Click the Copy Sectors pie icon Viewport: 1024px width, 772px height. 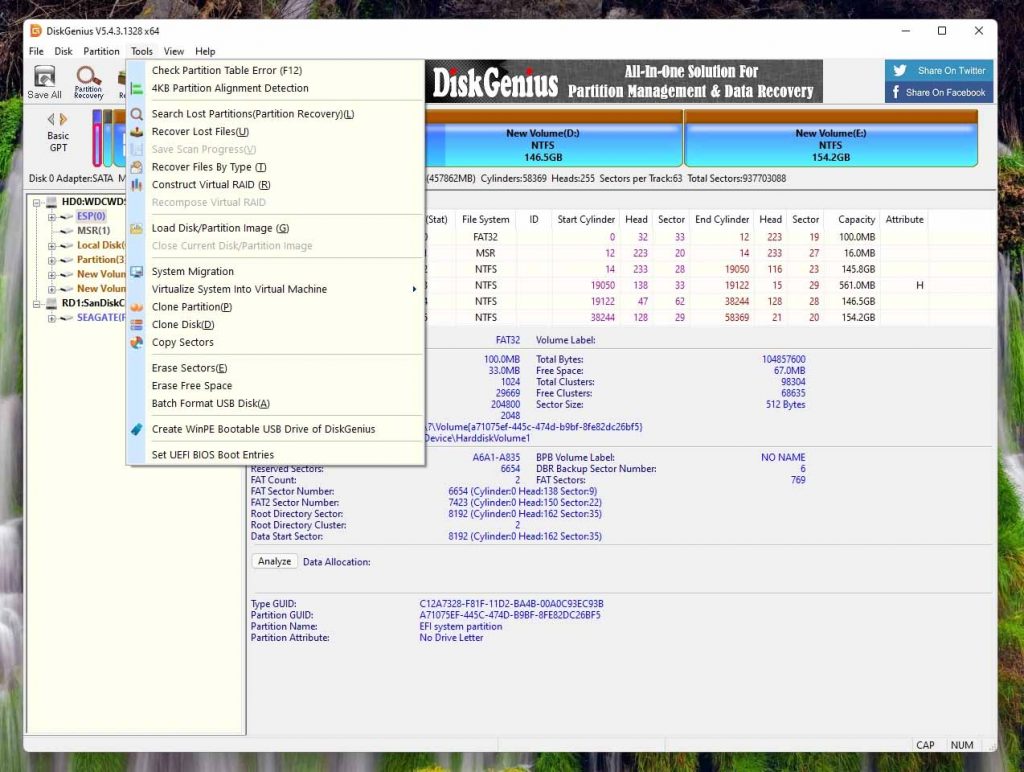point(137,343)
